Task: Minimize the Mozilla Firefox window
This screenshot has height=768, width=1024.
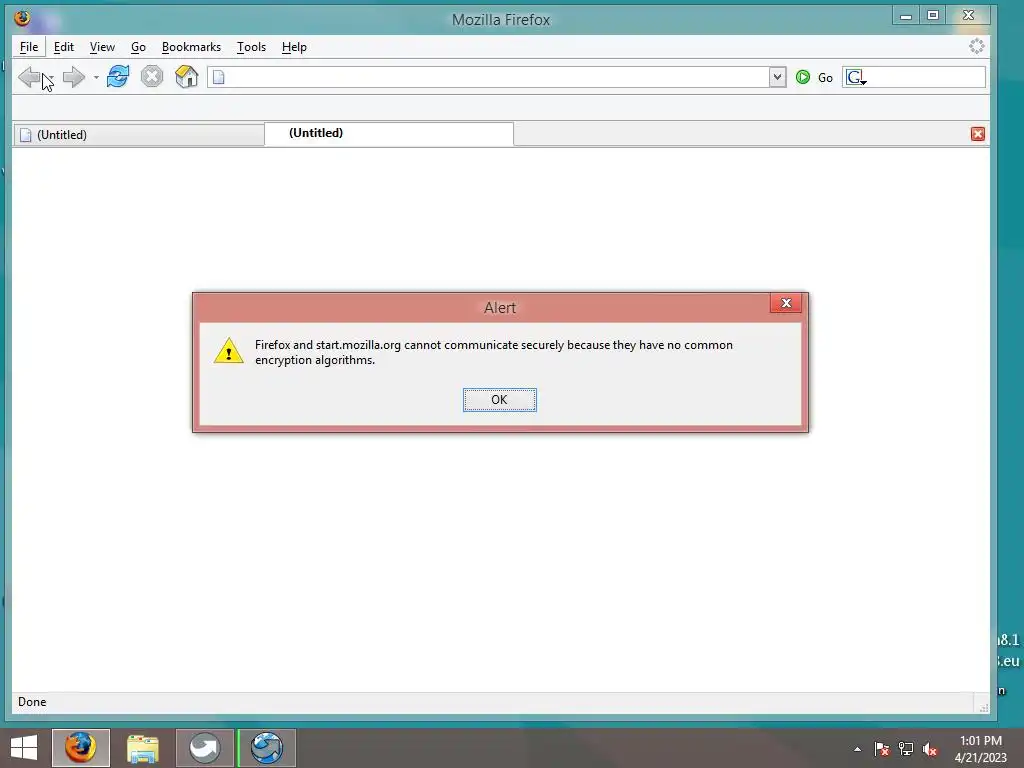Action: click(x=906, y=16)
